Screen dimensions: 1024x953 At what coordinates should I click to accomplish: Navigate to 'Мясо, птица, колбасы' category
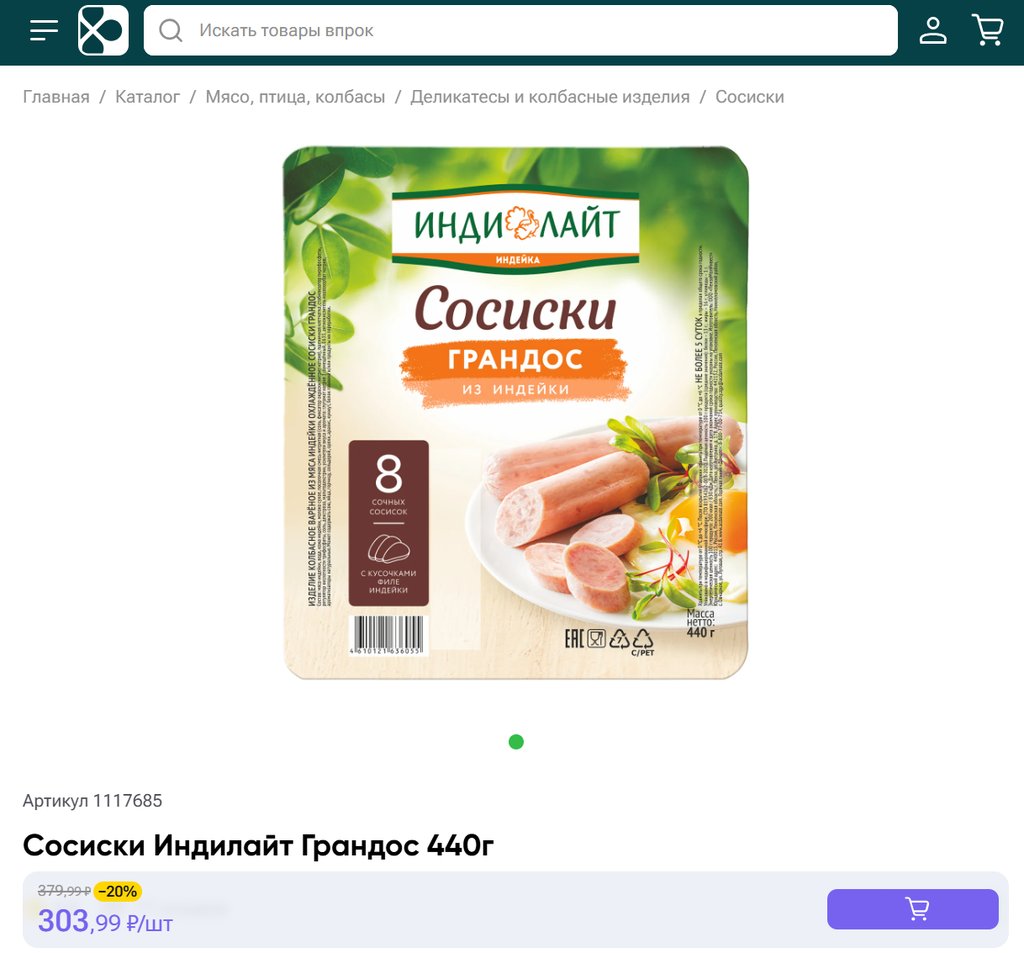[x=295, y=97]
